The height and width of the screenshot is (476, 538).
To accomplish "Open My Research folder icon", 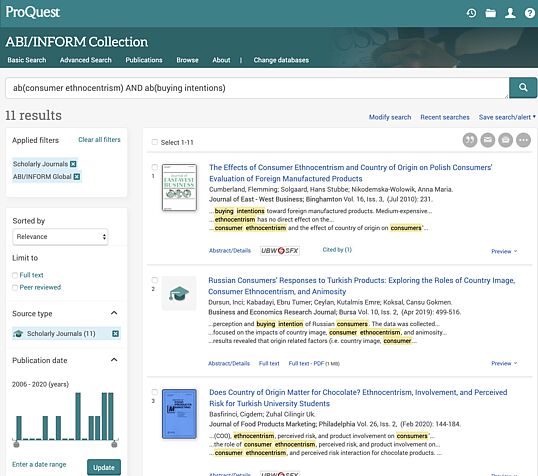I will (x=491, y=13).
